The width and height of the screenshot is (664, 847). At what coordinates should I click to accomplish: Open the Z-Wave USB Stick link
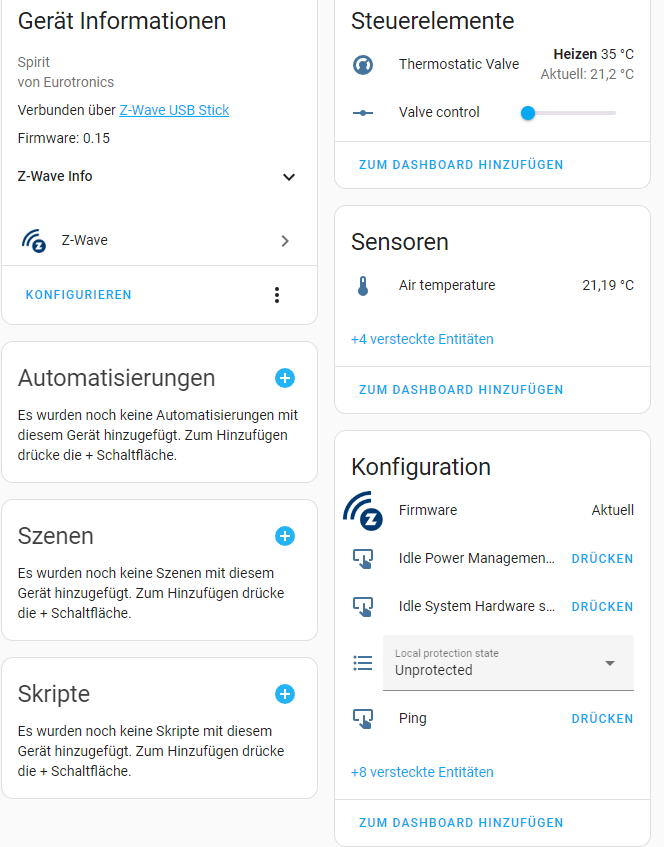174,110
